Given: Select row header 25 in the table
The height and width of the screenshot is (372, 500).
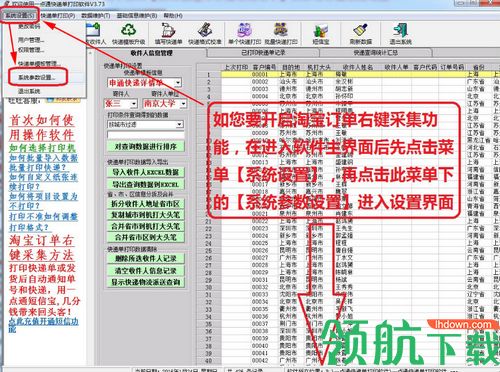Looking at the screenshot, I should tap(209, 250).
